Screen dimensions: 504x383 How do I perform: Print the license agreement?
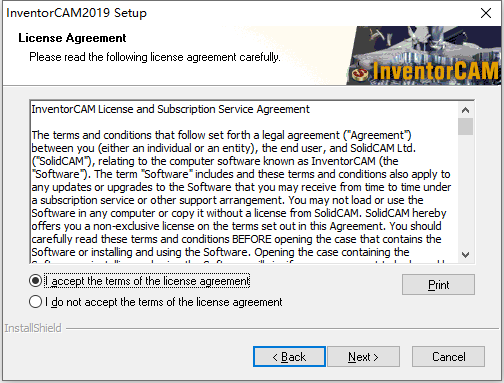click(x=438, y=285)
